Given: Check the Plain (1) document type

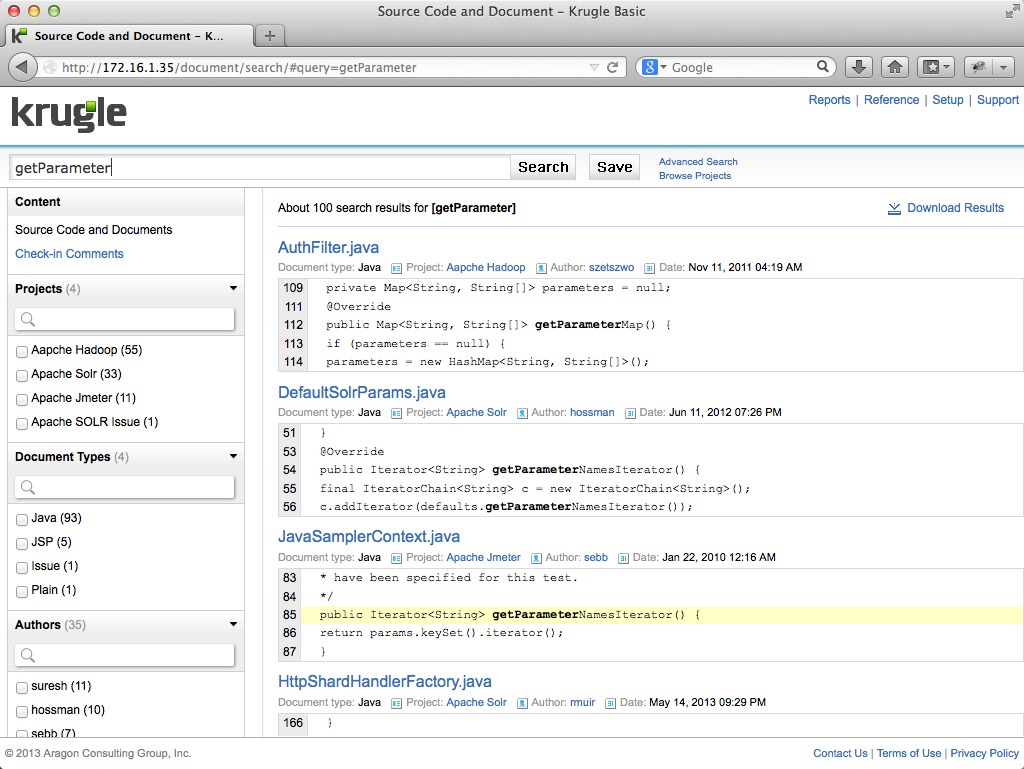Looking at the screenshot, I should pos(22,591).
